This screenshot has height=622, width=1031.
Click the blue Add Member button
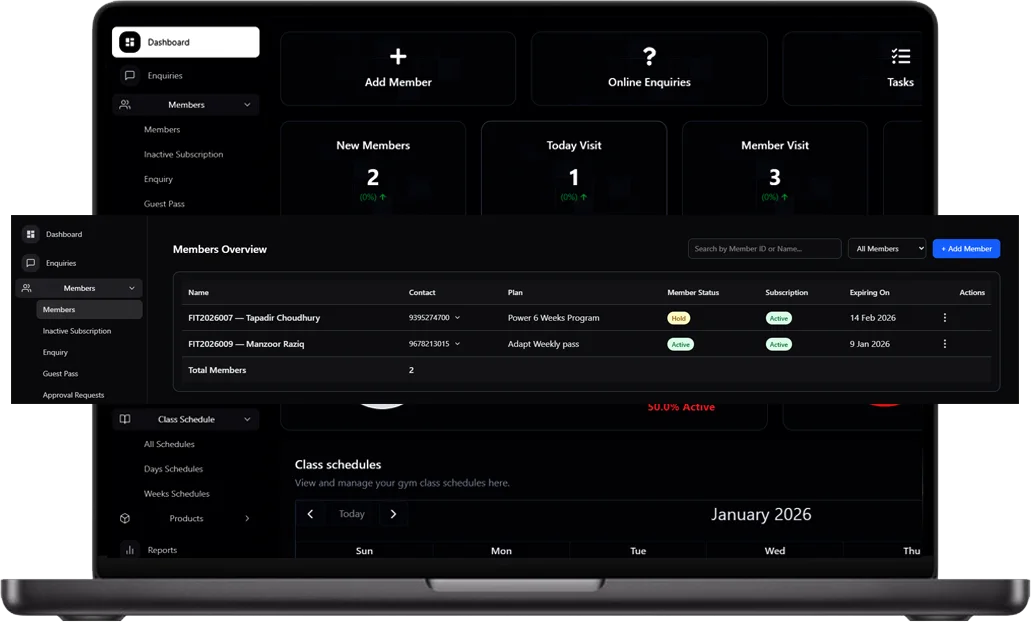[x=966, y=249]
